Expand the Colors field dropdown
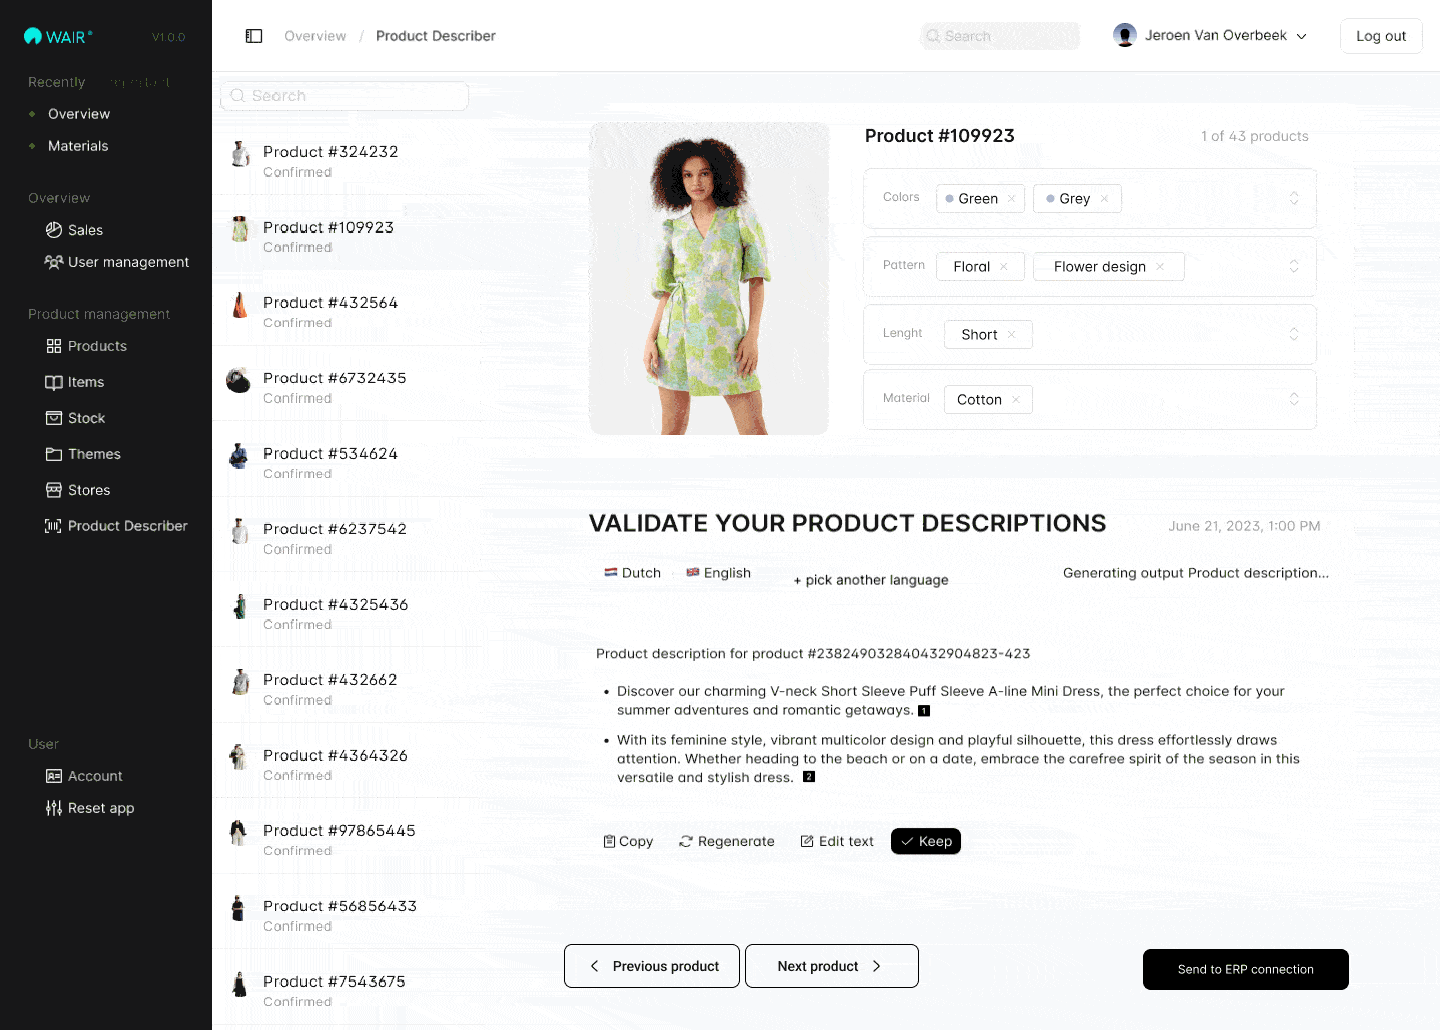The image size is (1440, 1030). coord(1294,198)
